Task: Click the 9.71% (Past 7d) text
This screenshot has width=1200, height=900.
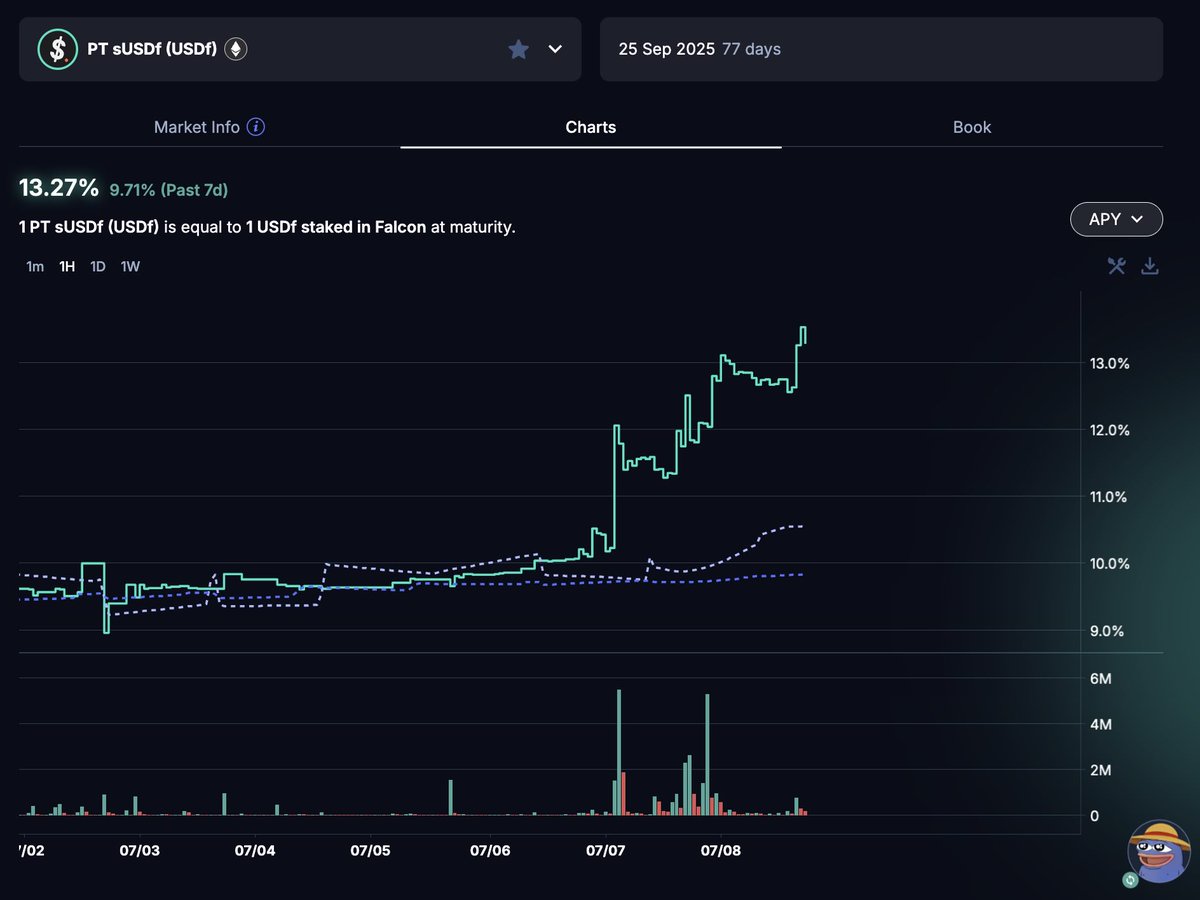Action: (169, 189)
